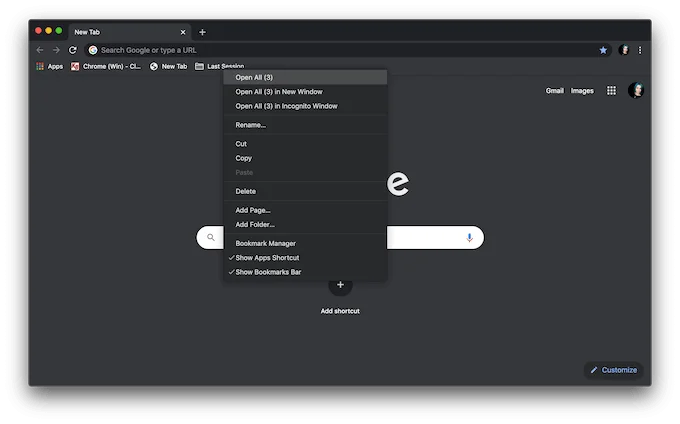
Task: Click the Customize button
Action: [613, 370]
